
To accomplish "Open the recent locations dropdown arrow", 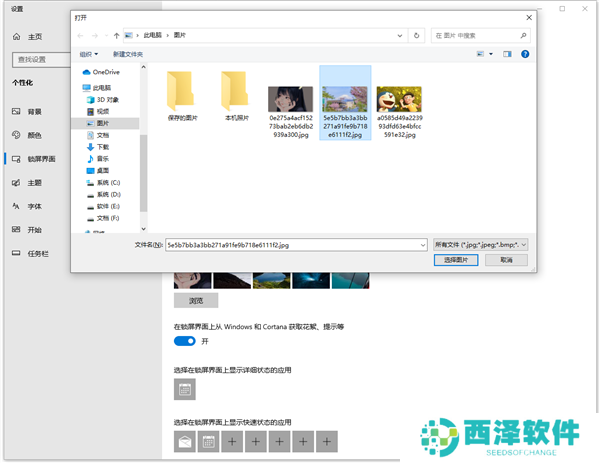I will click(106, 36).
